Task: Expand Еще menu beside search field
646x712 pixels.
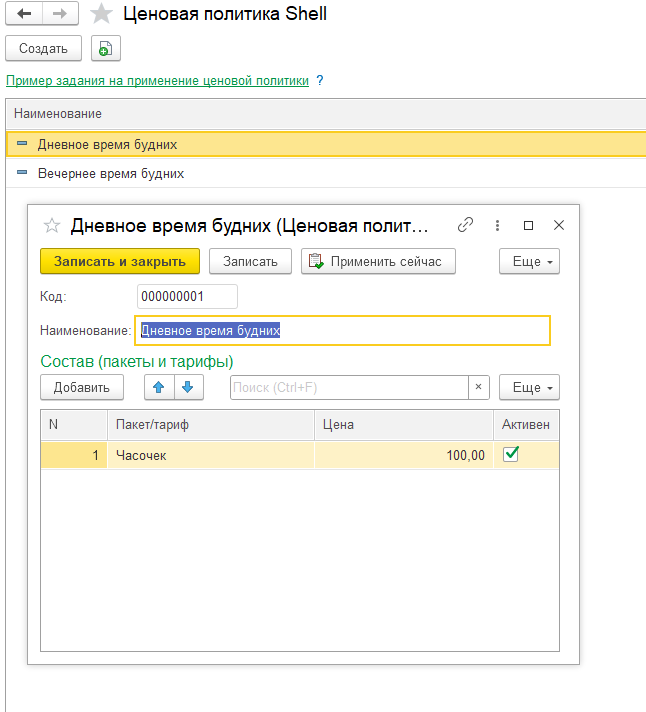Action: 529,387
